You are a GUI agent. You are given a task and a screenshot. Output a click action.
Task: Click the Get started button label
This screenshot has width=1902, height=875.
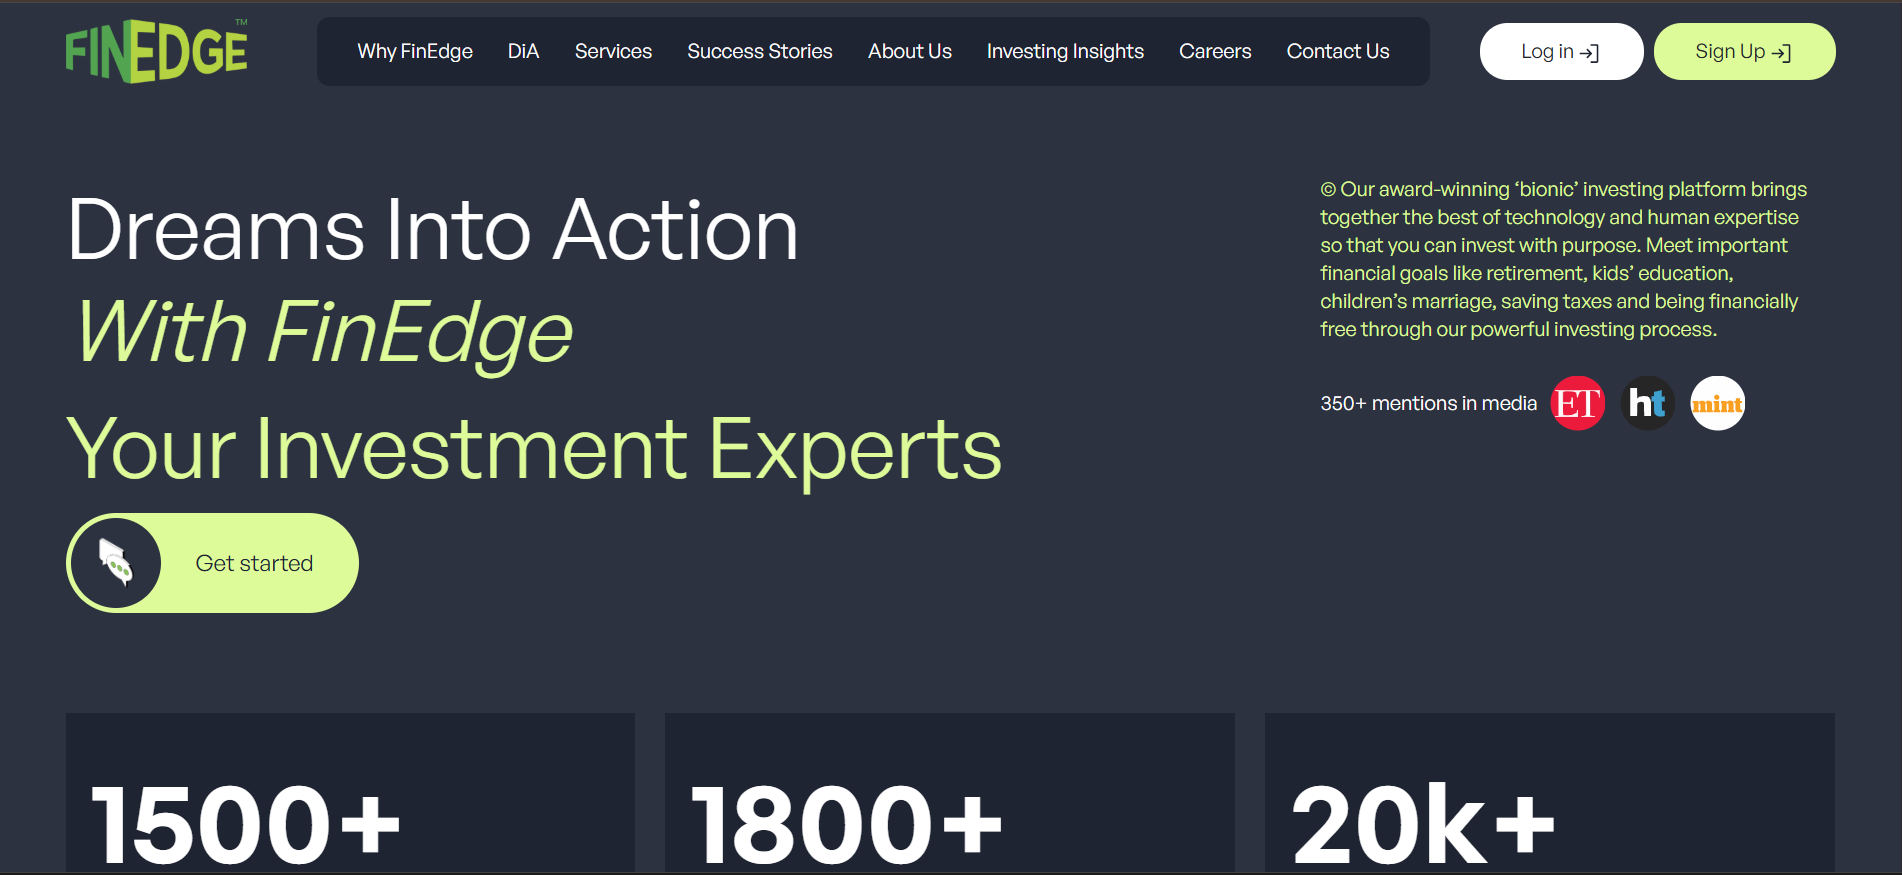point(254,563)
